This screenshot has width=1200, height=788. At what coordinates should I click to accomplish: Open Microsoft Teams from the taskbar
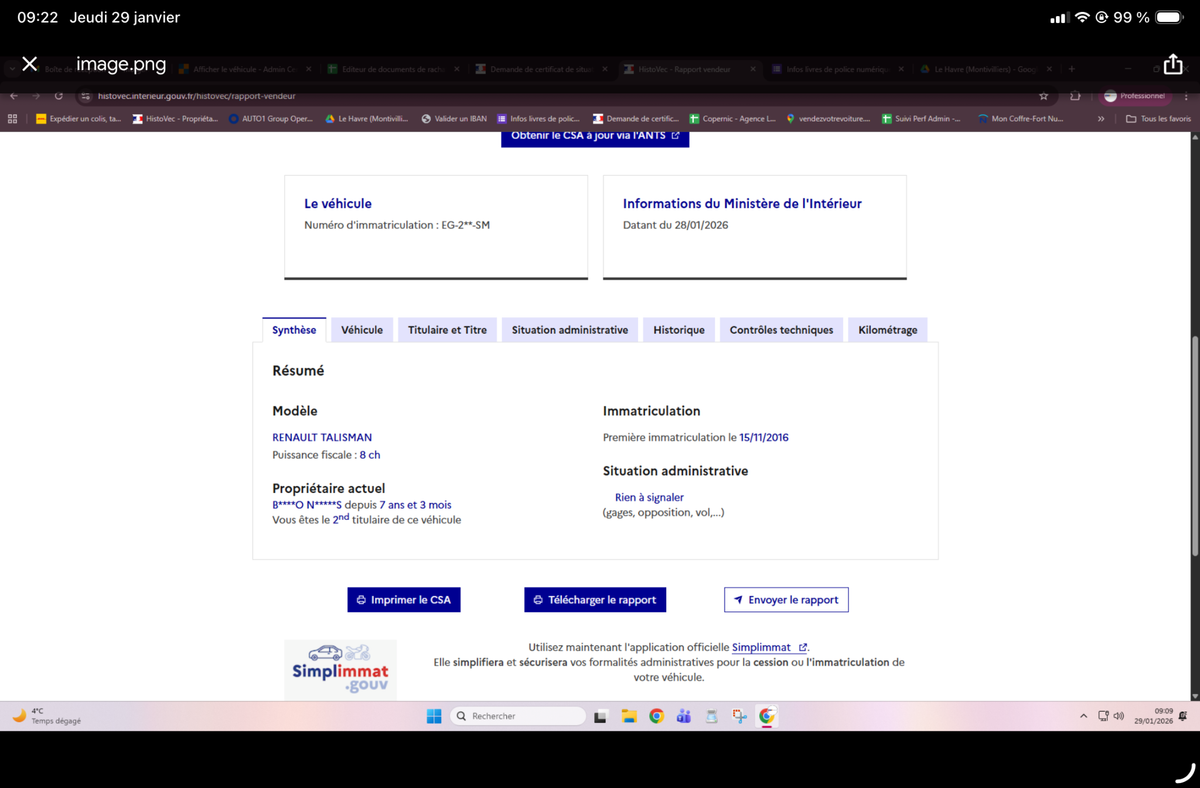(684, 716)
